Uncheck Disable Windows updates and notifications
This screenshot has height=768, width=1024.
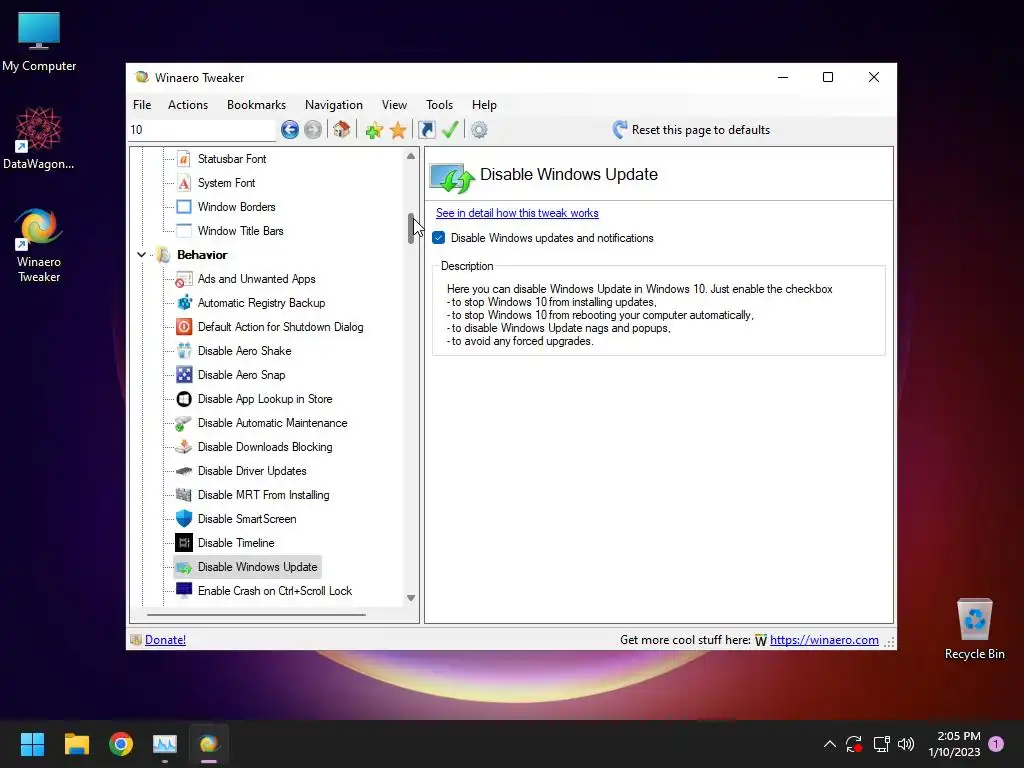tap(439, 238)
